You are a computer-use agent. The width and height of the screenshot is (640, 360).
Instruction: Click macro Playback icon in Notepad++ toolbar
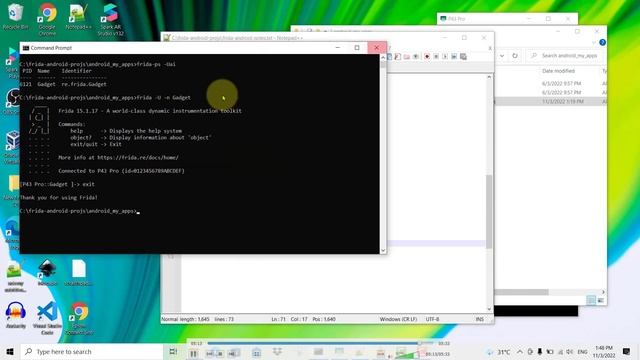point(445,57)
